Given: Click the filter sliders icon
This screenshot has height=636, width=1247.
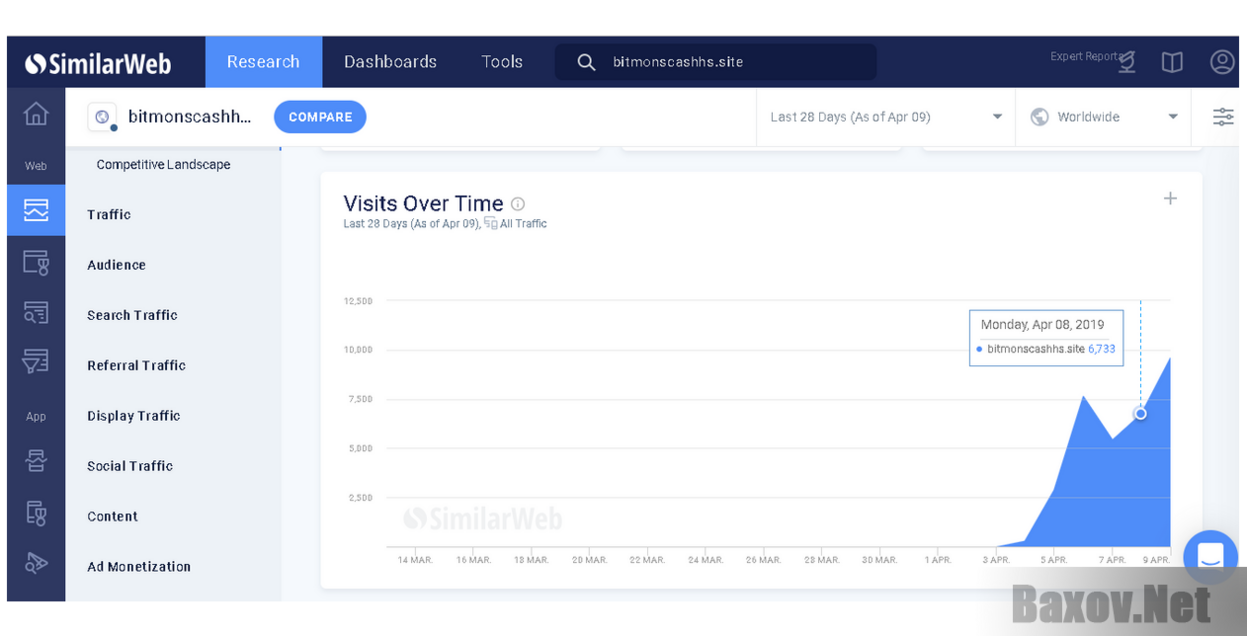Looking at the screenshot, I should (x=1223, y=117).
